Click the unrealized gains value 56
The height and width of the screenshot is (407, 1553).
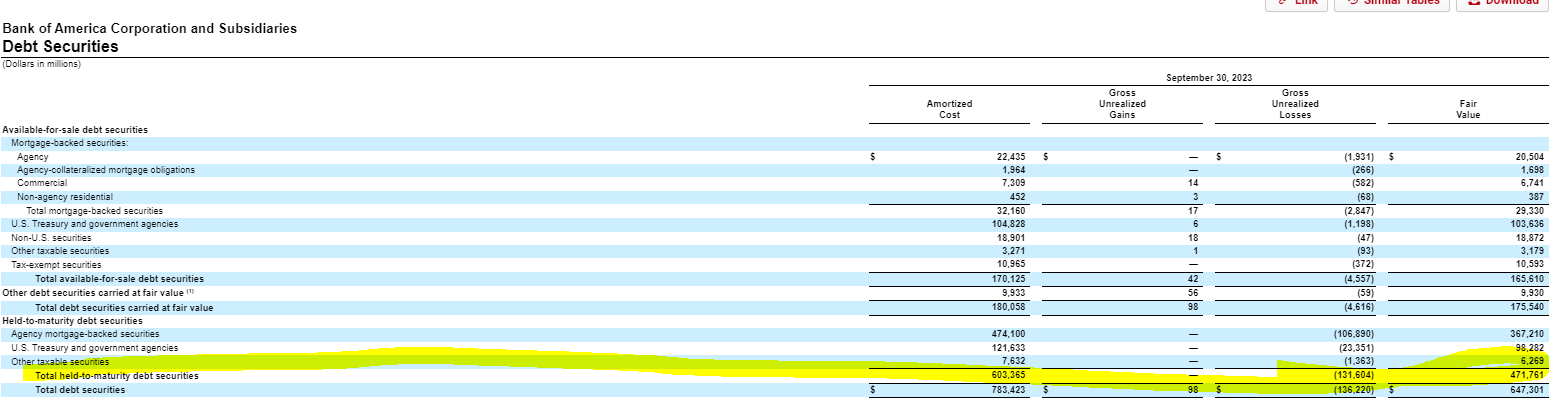click(x=1193, y=293)
